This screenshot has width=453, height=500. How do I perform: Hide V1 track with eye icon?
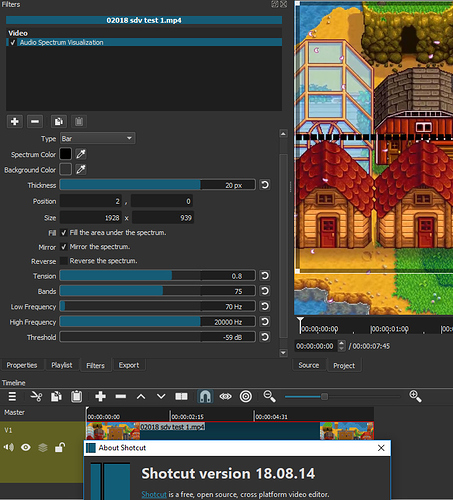(x=26, y=447)
